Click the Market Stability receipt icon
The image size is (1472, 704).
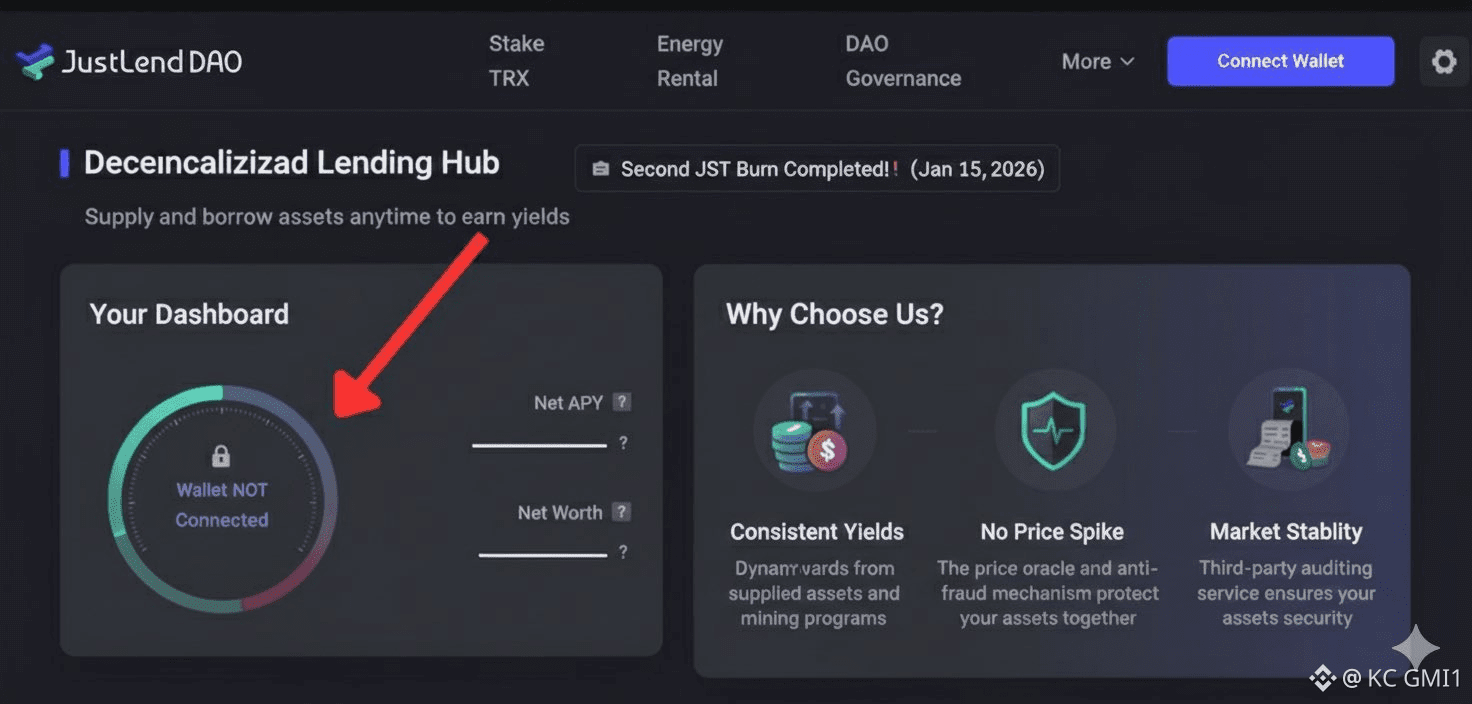click(1288, 432)
